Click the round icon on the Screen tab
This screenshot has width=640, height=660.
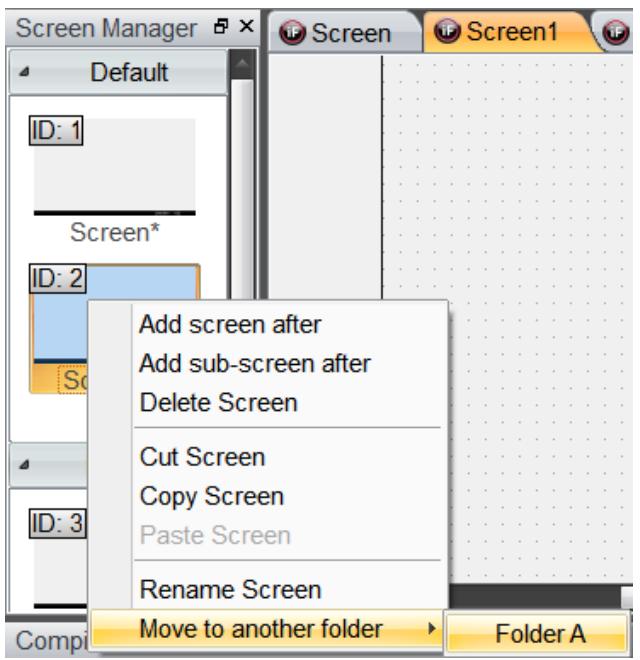292,32
